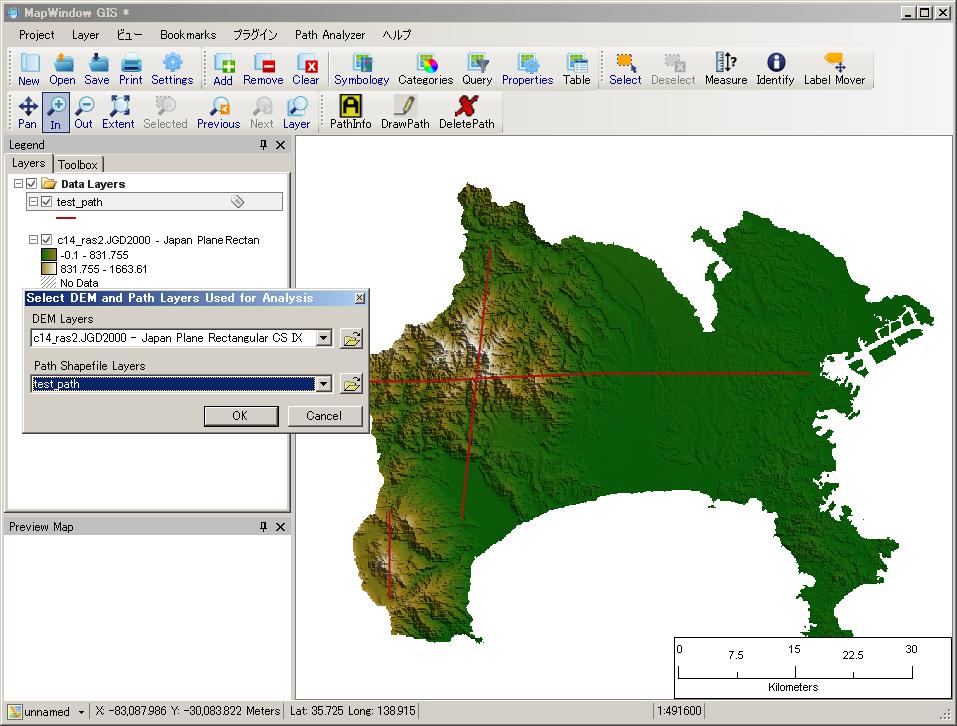957x726 pixels.
Task: Collapse the Data Layers tree group
Action: 18,184
